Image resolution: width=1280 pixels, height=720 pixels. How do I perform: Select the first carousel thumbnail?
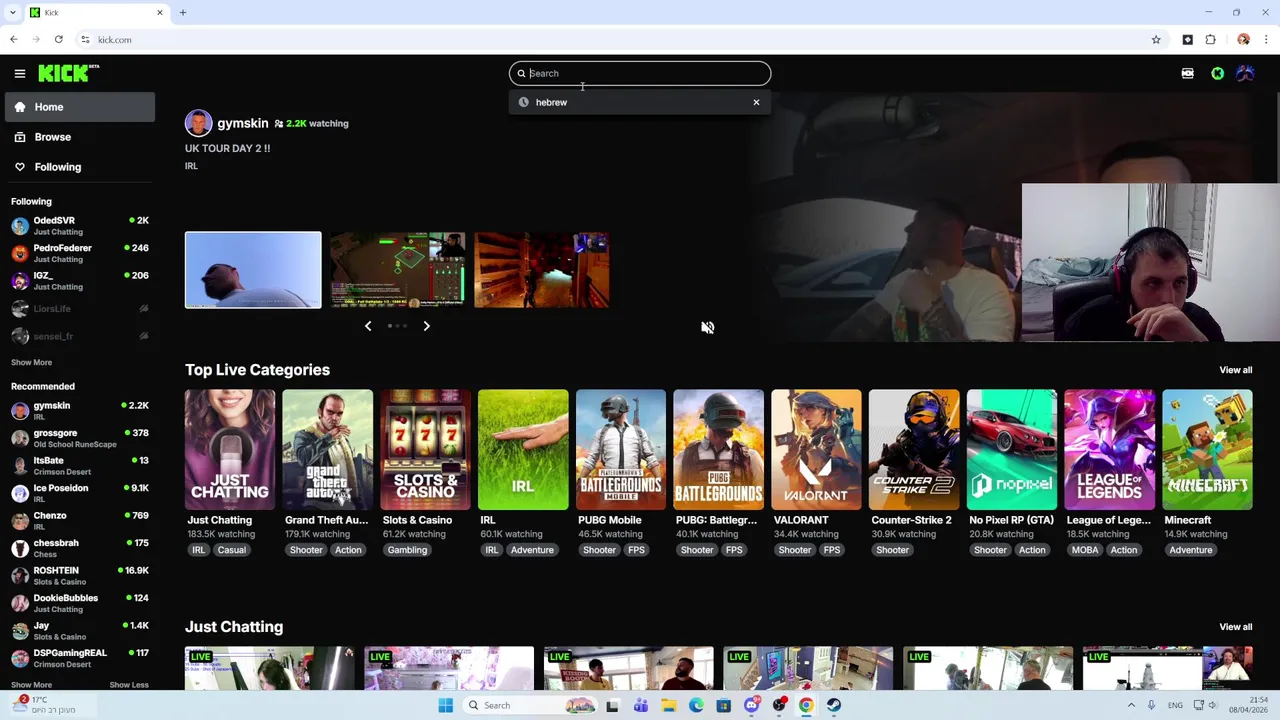(x=253, y=270)
